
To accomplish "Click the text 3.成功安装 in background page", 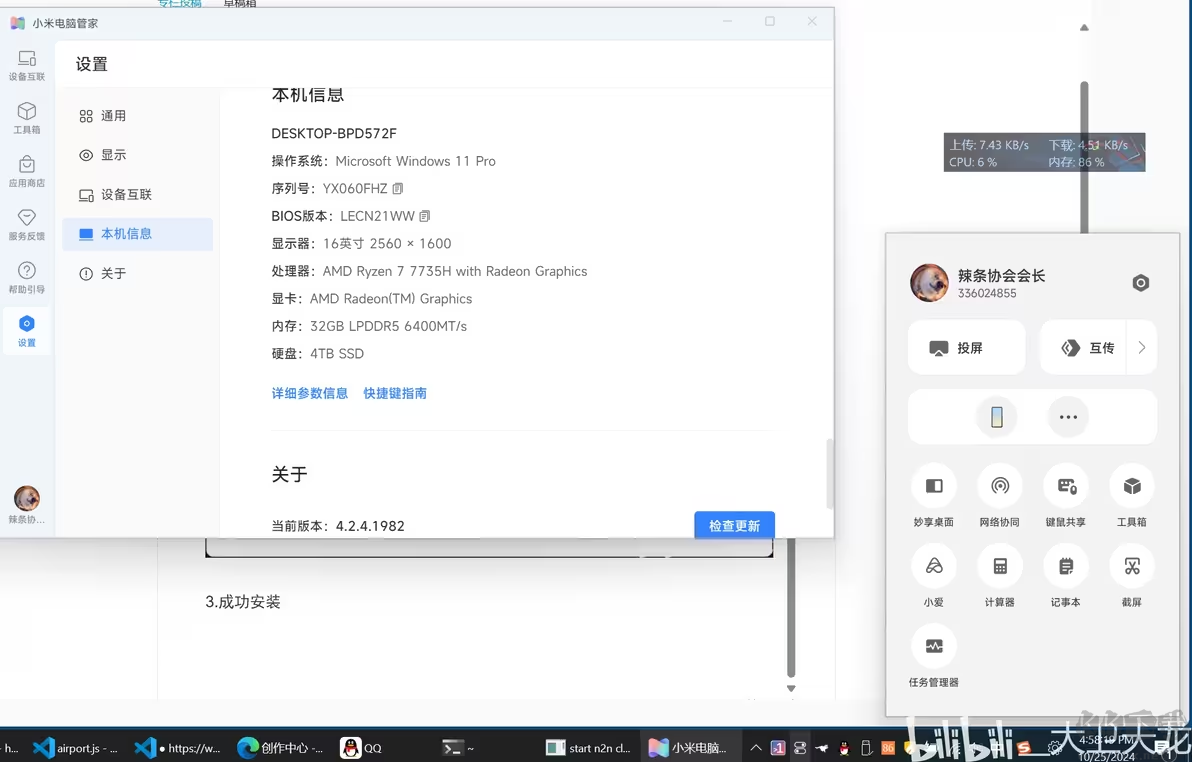I will (x=243, y=602).
